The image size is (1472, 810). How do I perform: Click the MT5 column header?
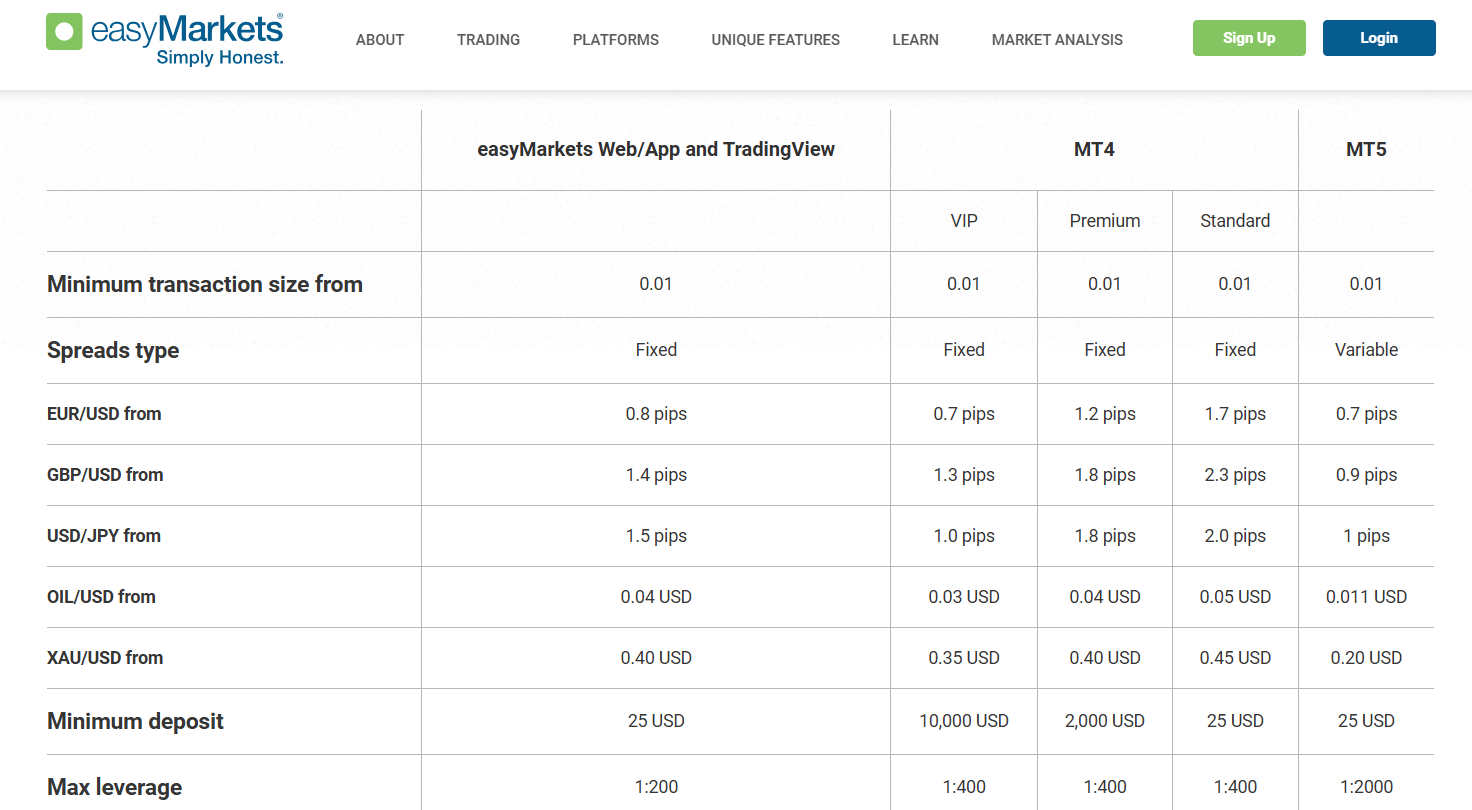(1366, 150)
